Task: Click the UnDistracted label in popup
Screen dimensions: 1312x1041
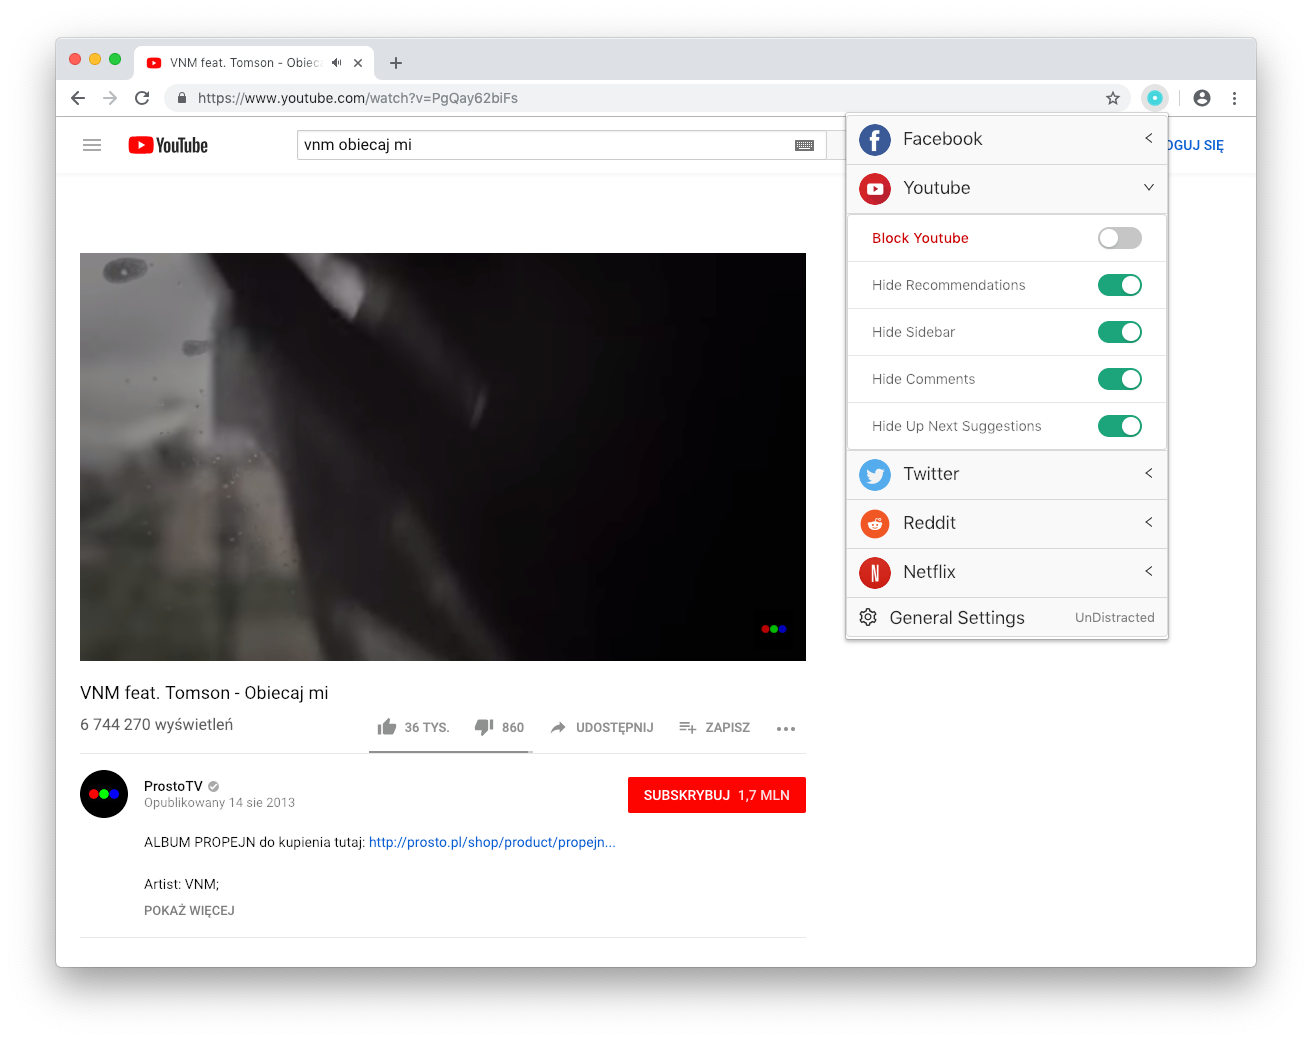Action: pyautogui.click(x=1115, y=618)
